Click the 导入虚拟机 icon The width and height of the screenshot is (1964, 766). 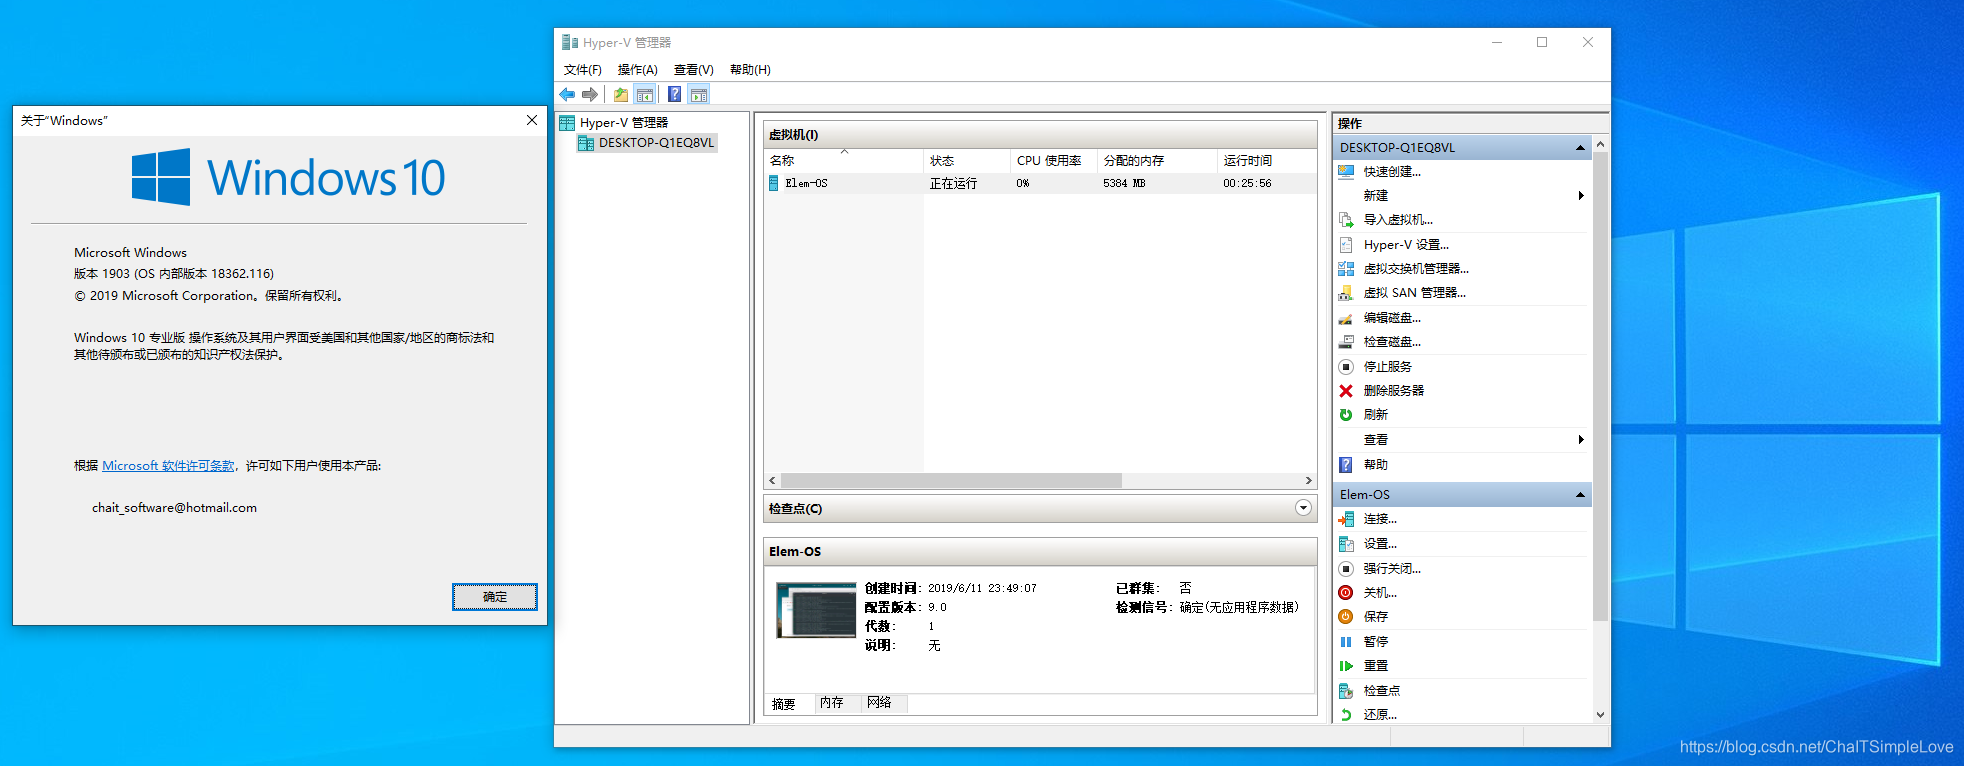point(1346,220)
